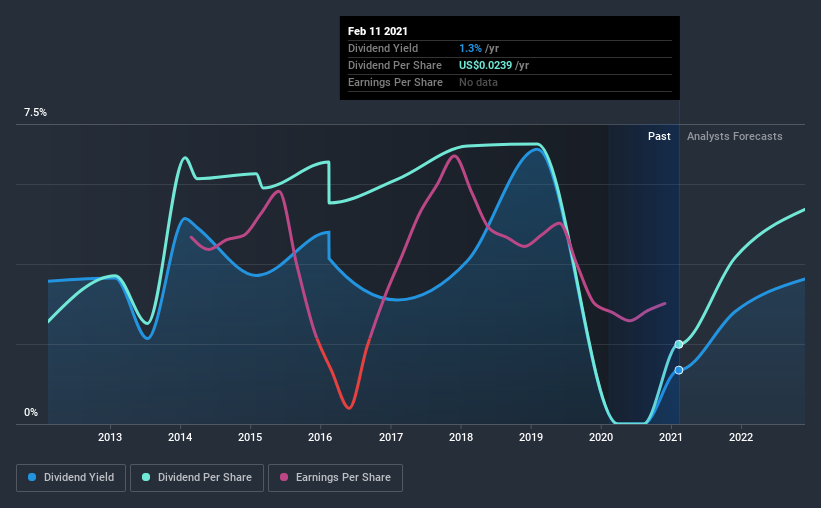Toggle the Dividend Per Share legend button
This screenshot has height=508, width=821.
(197, 478)
